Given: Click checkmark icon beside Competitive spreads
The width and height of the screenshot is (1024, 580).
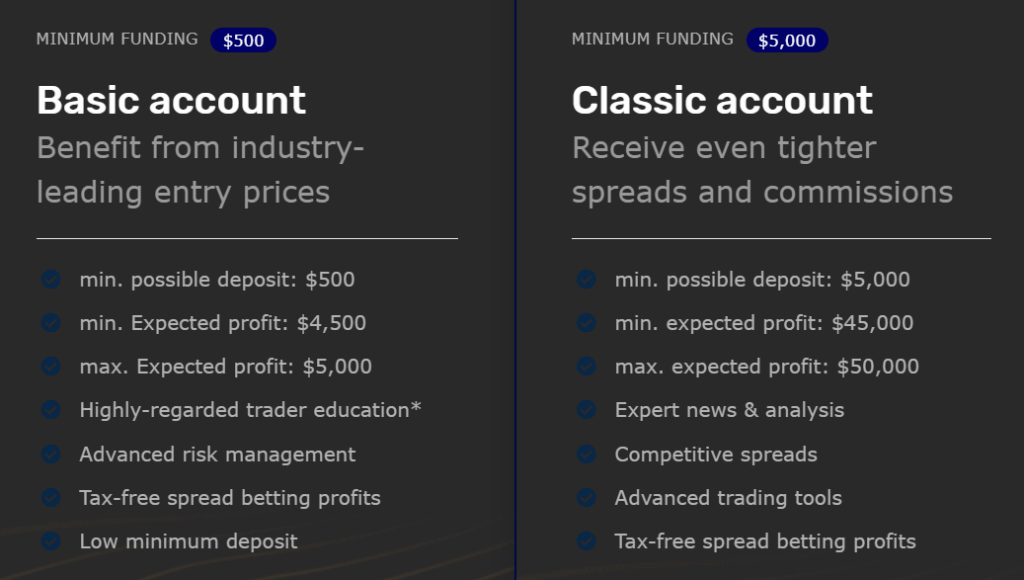Looking at the screenshot, I should pos(586,454).
